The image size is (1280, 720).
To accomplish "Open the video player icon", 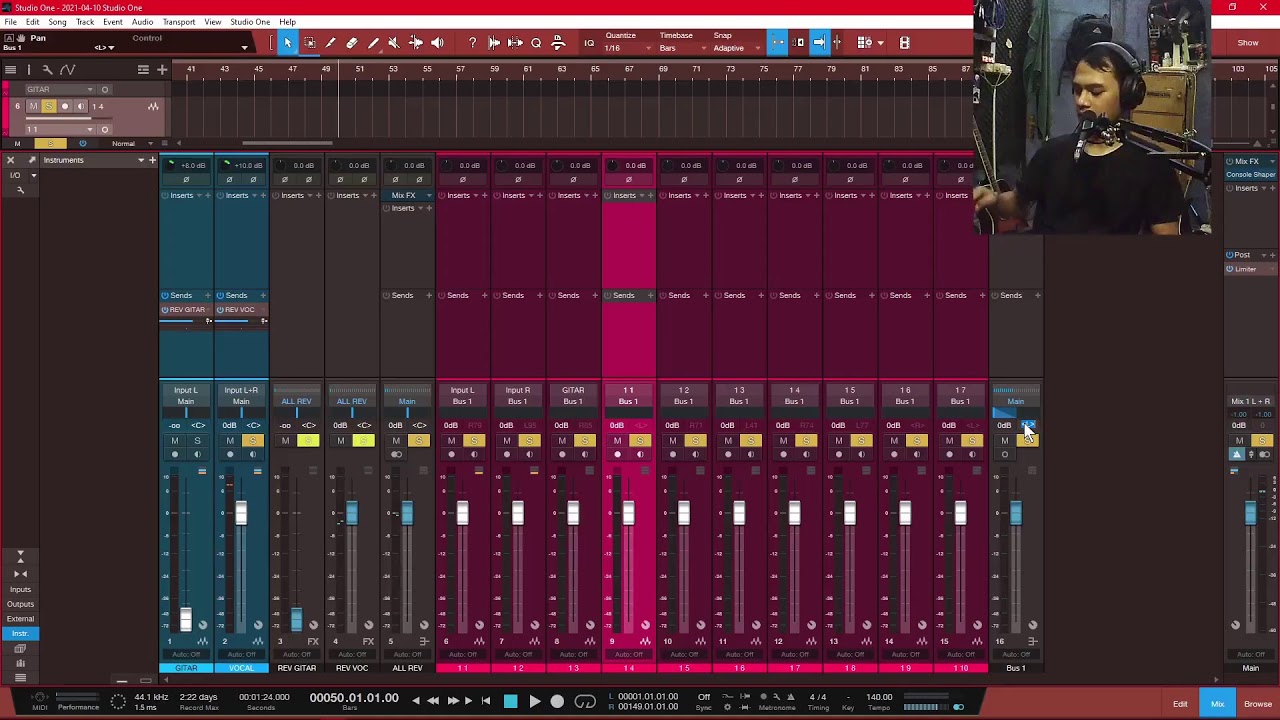I will [904, 43].
